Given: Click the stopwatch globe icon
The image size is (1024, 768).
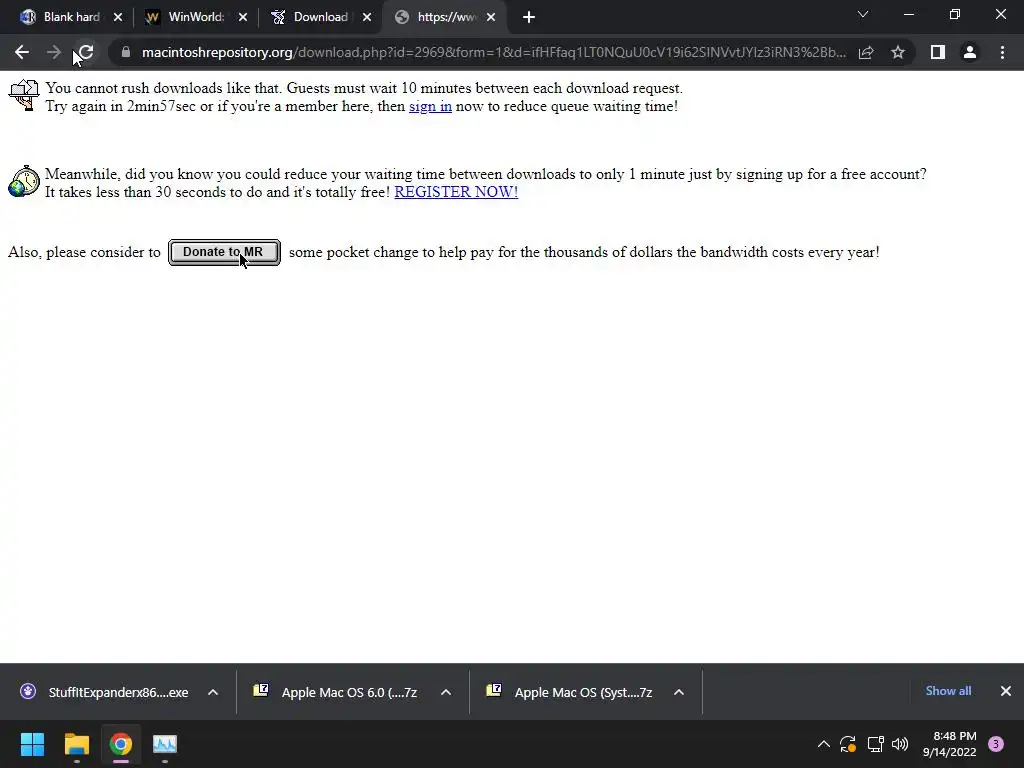Looking at the screenshot, I should point(24,181).
